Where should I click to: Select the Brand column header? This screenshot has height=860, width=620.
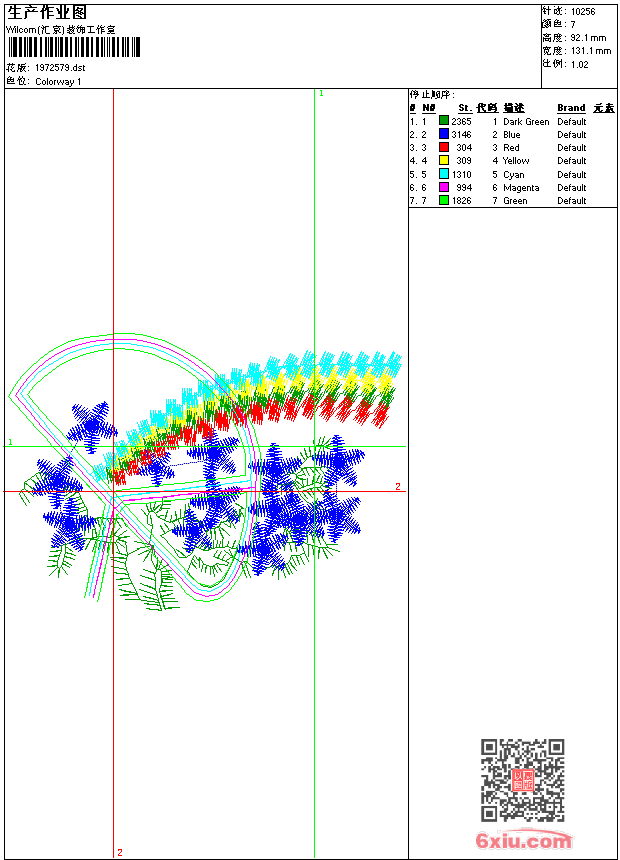point(571,108)
